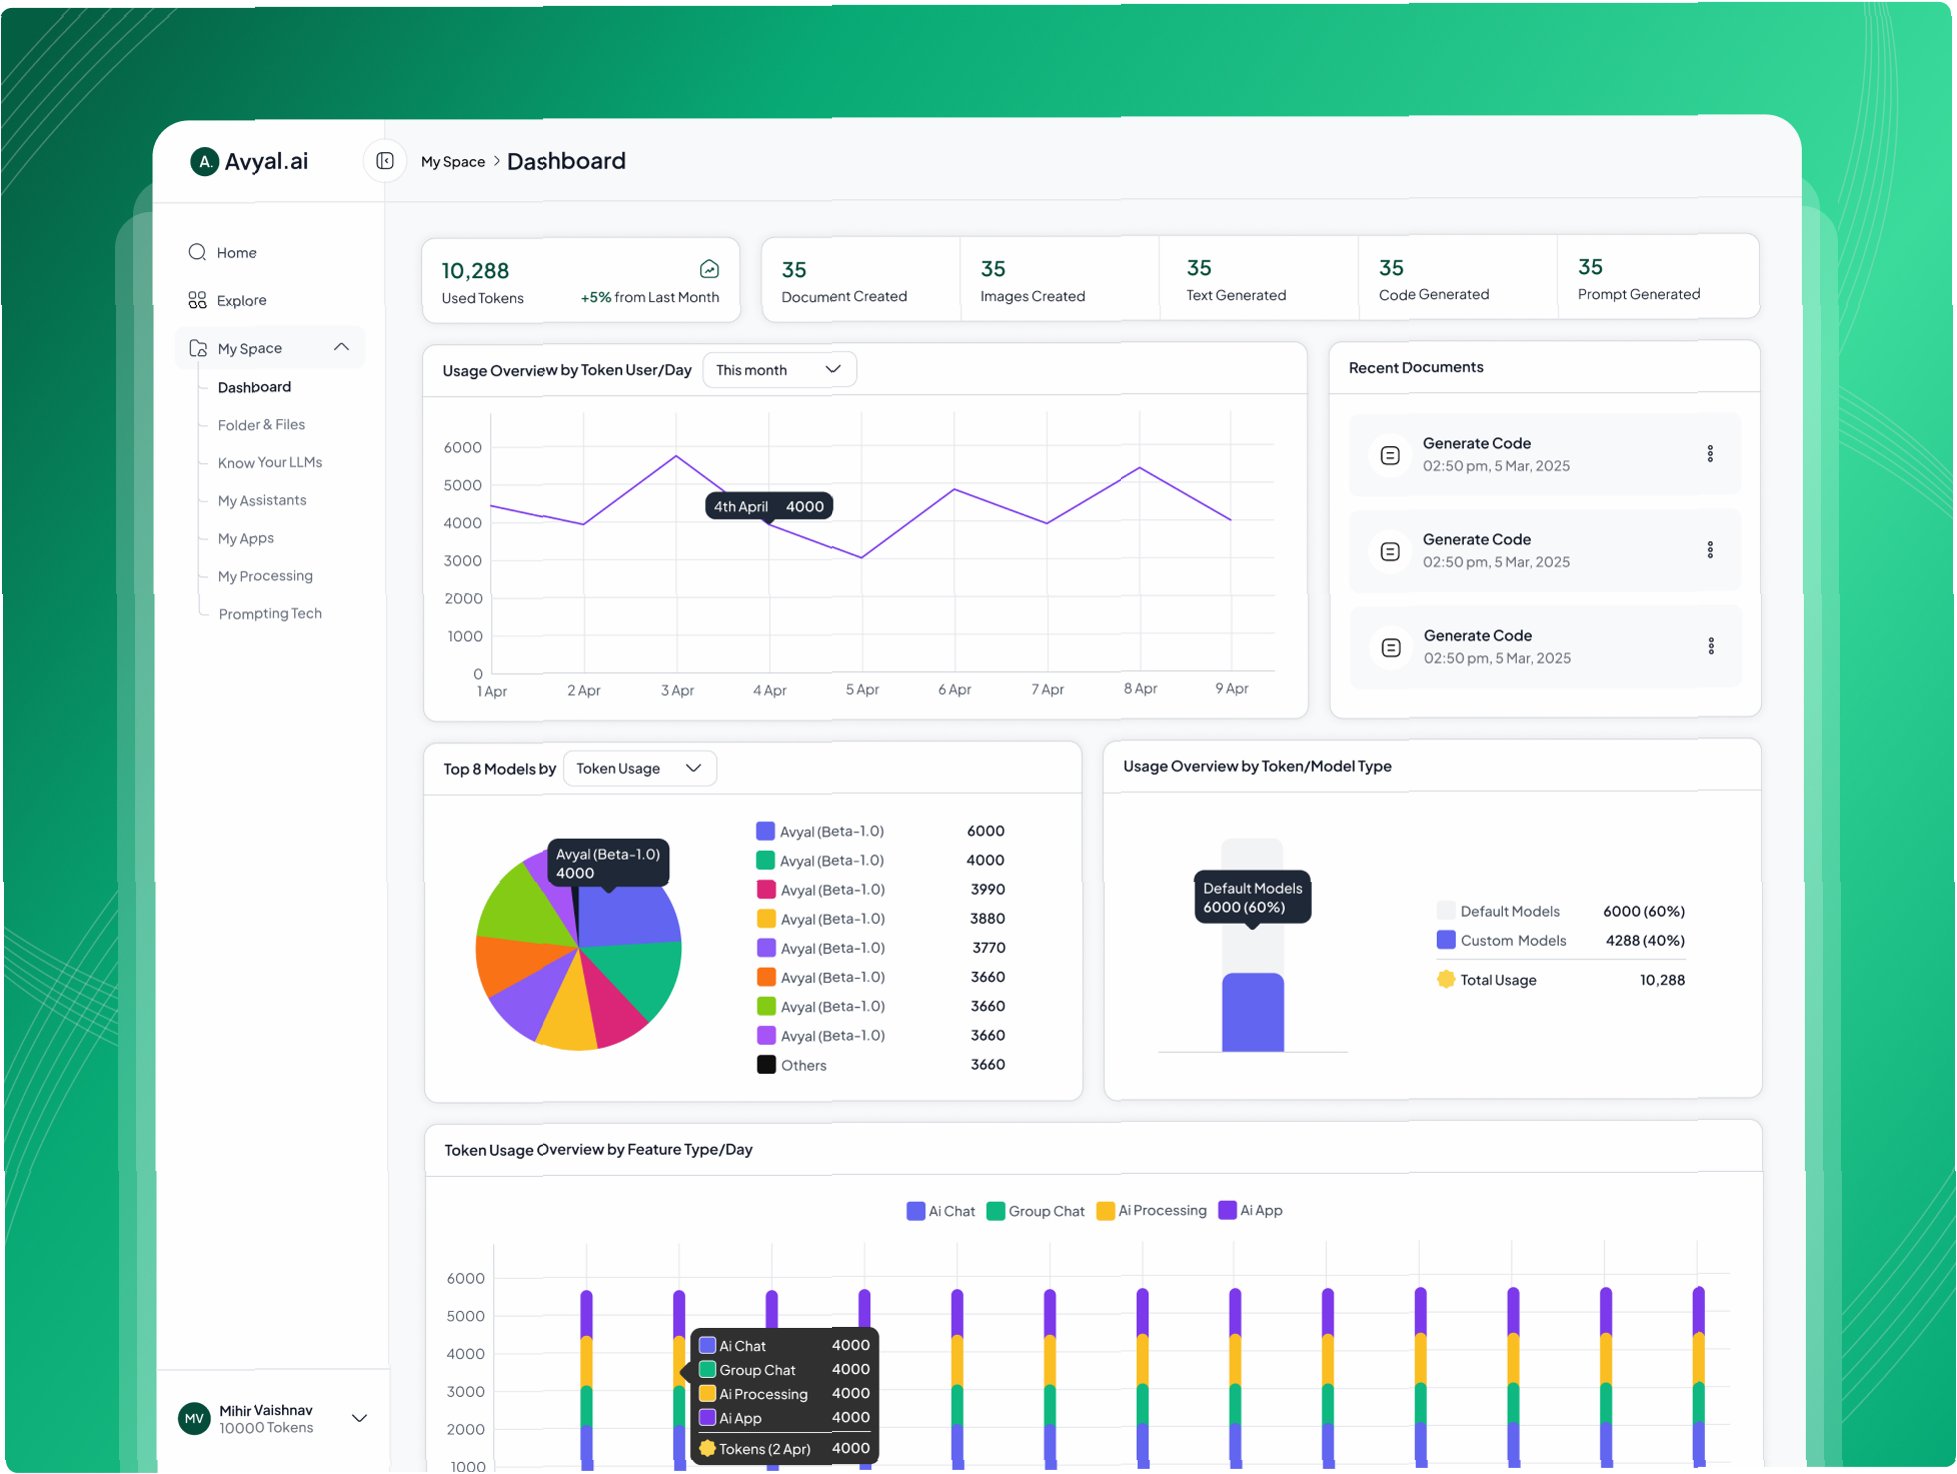Click the Home search-style icon

click(197, 252)
